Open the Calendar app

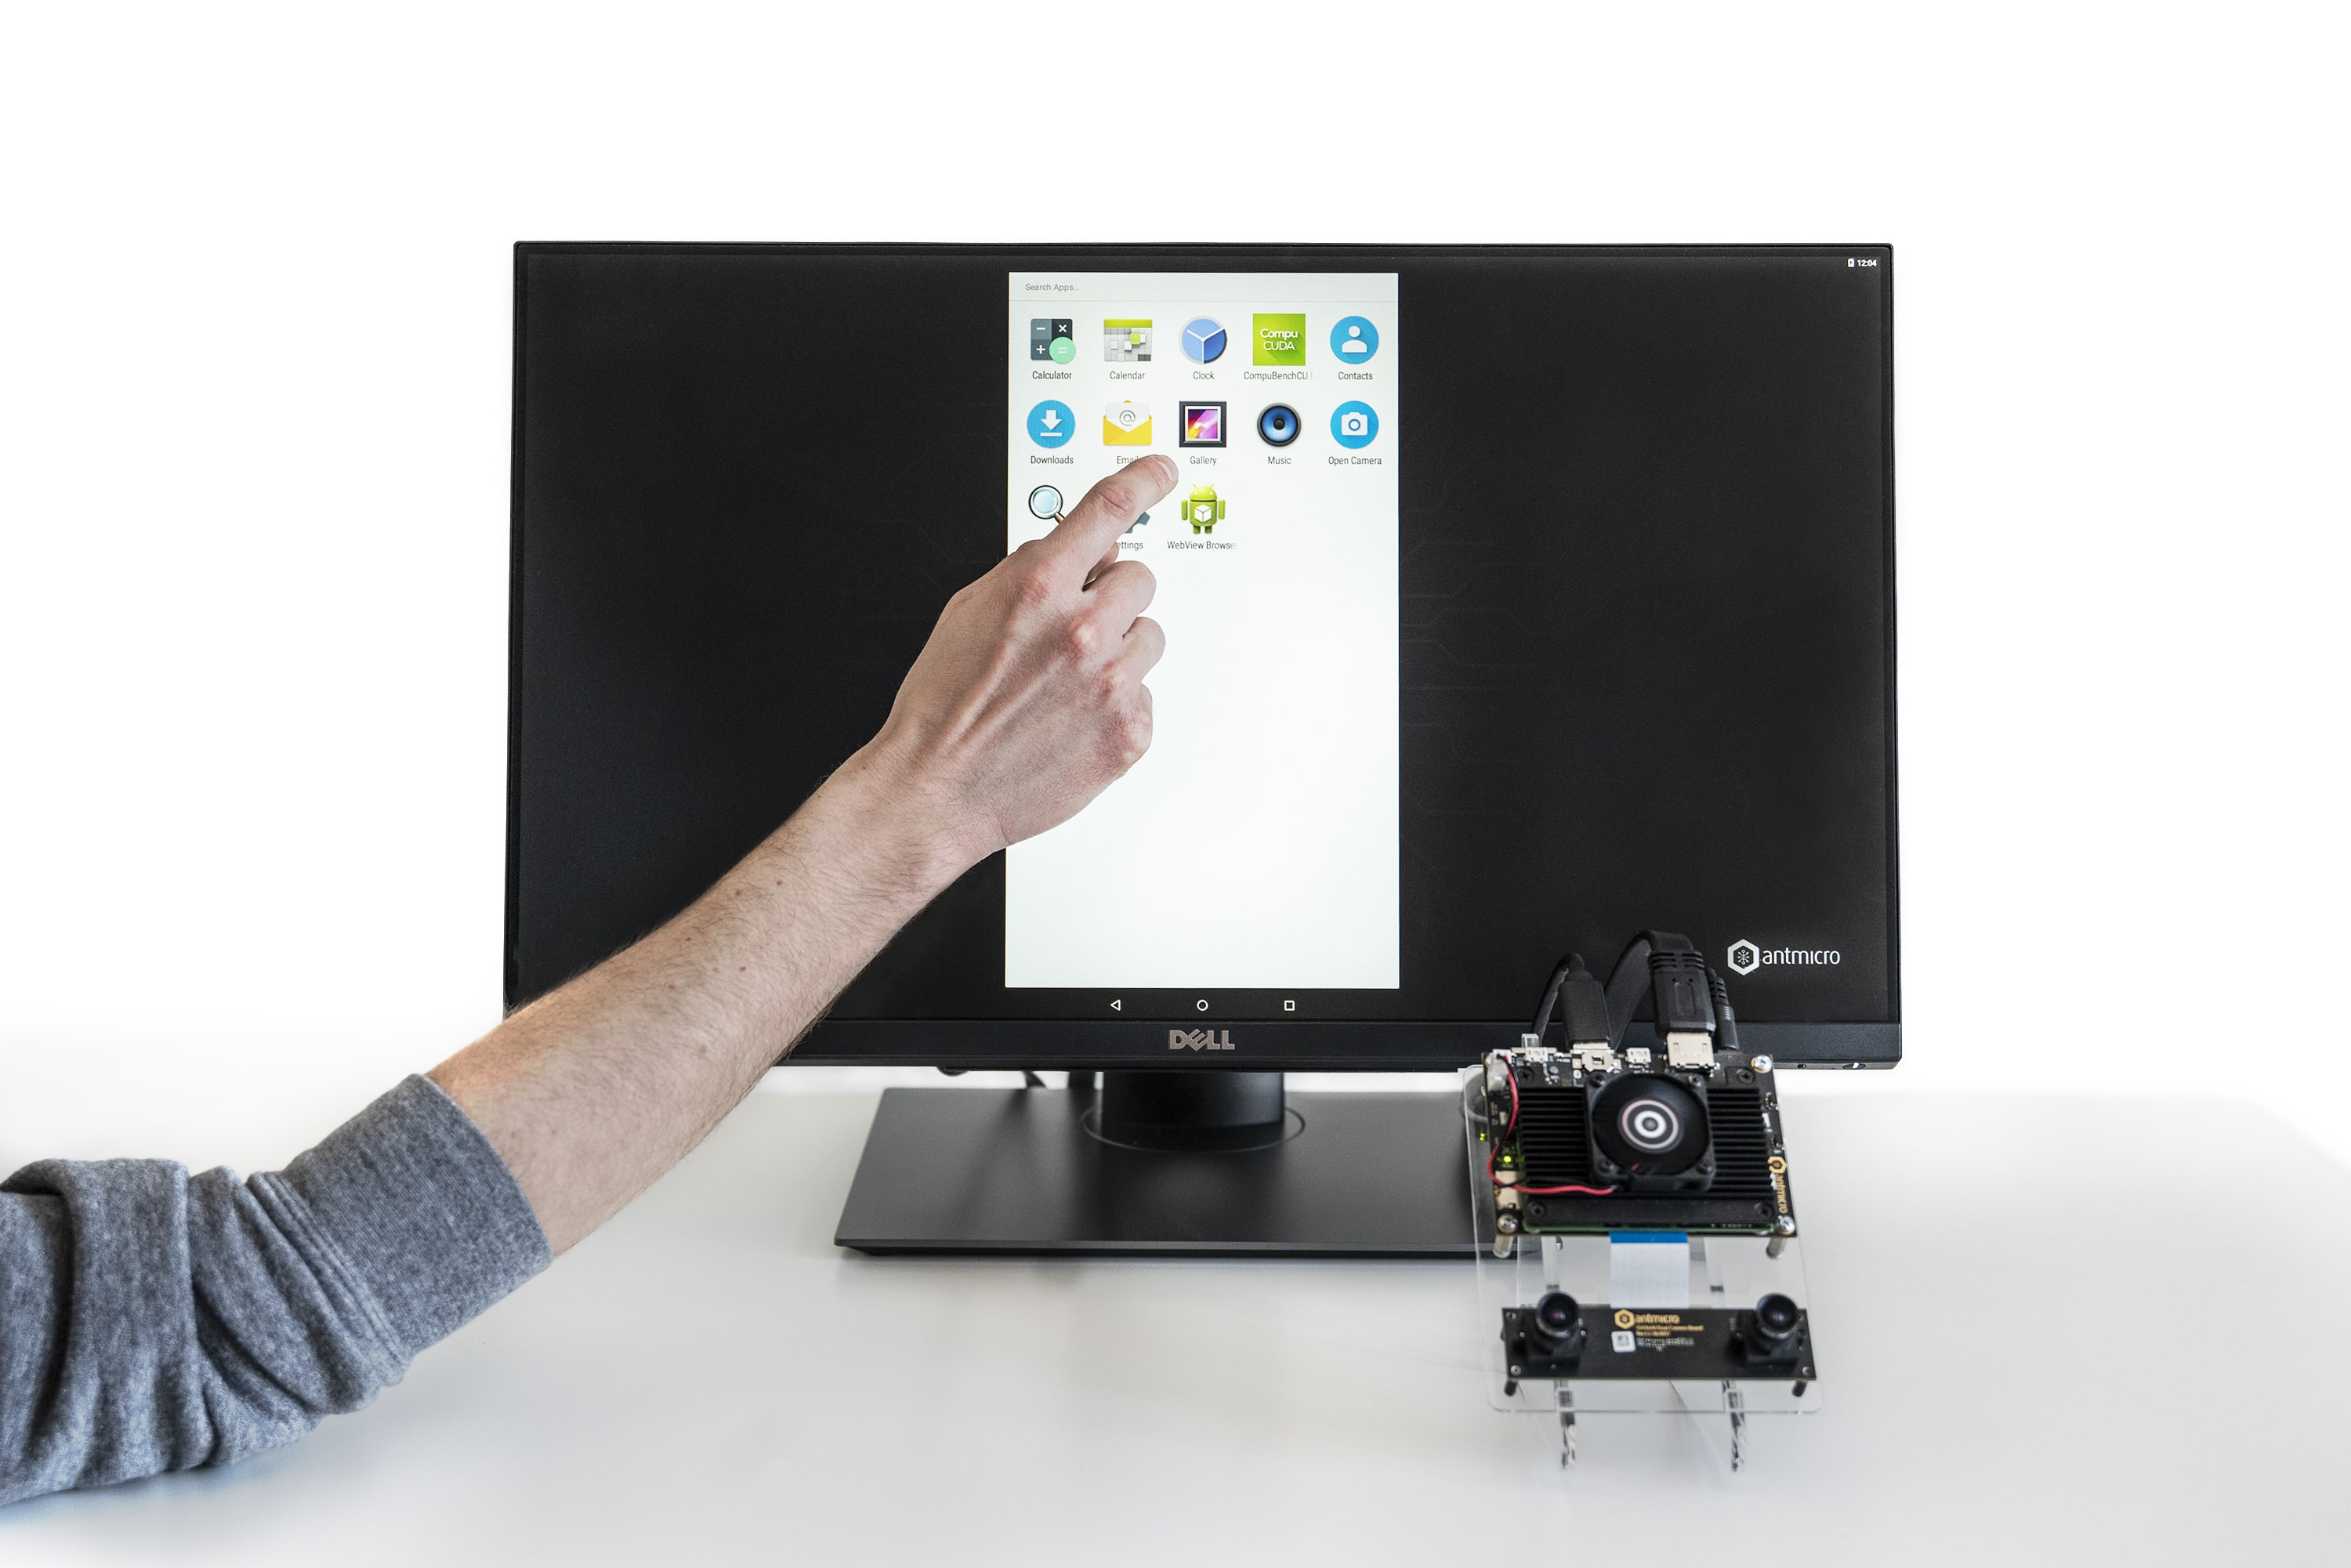click(x=1120, y=345)
